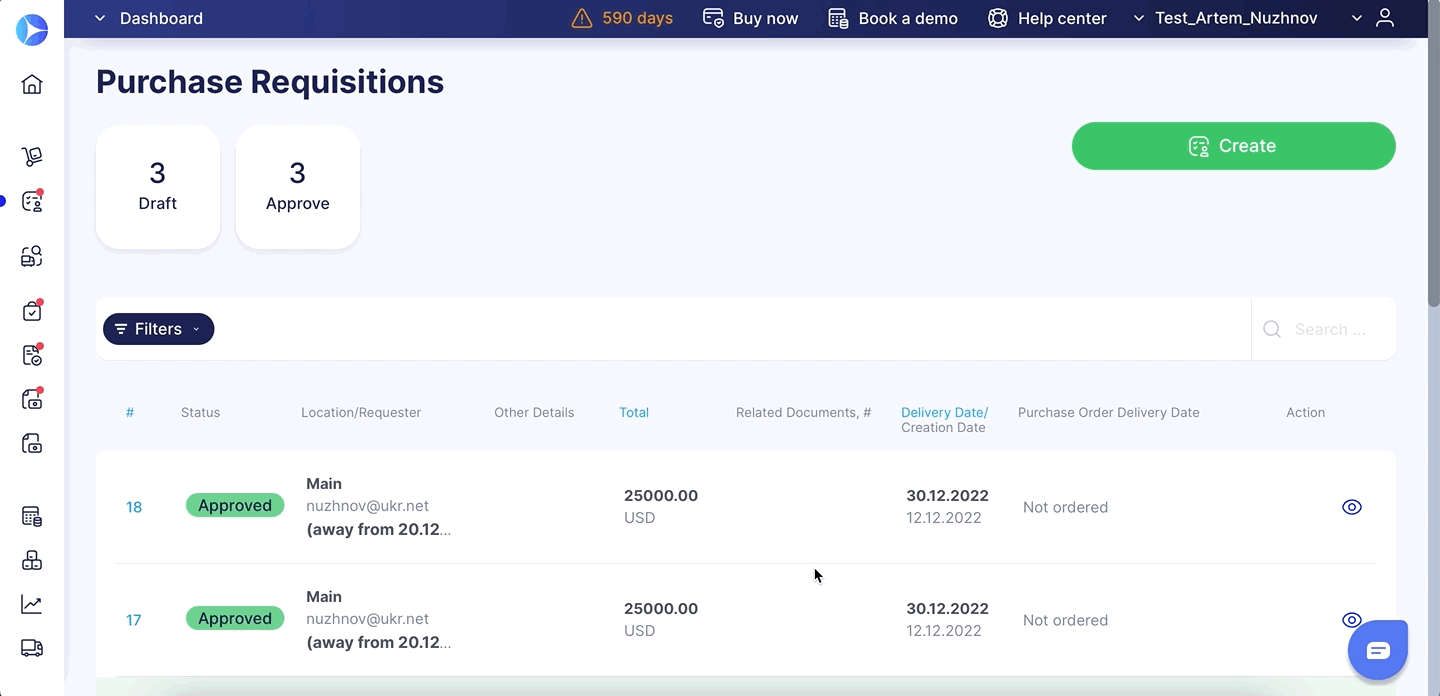The width and height of the screenshot is (1440, 696).
Task: Click the Status column header
Action: (200, 412)
